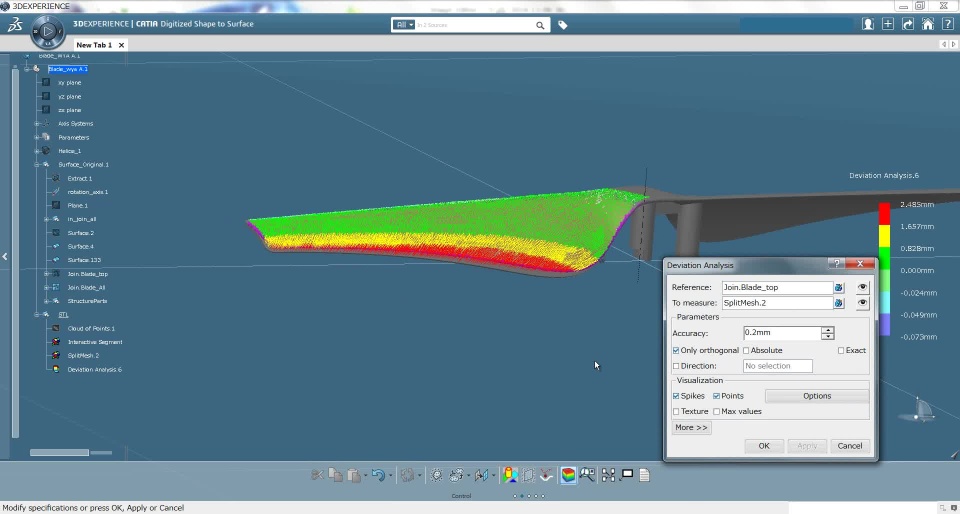The image size is (960, 514).
Task: Click the Paste icon in toolbar
Action: [x=353, y=475]
